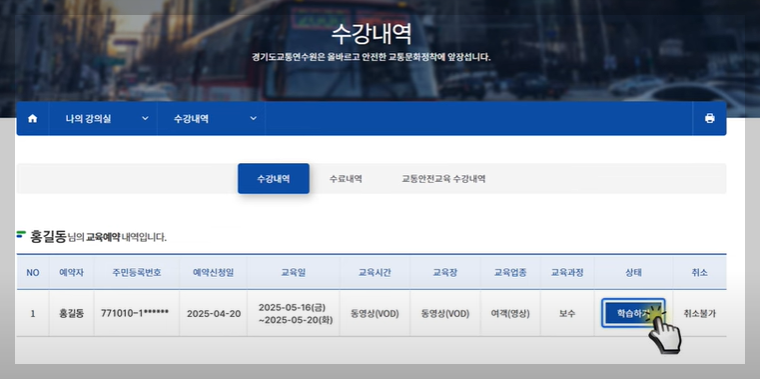This screenshot has width=760, height=379.
Task: Click the 보수 course cell
Action: pos(567,314)
